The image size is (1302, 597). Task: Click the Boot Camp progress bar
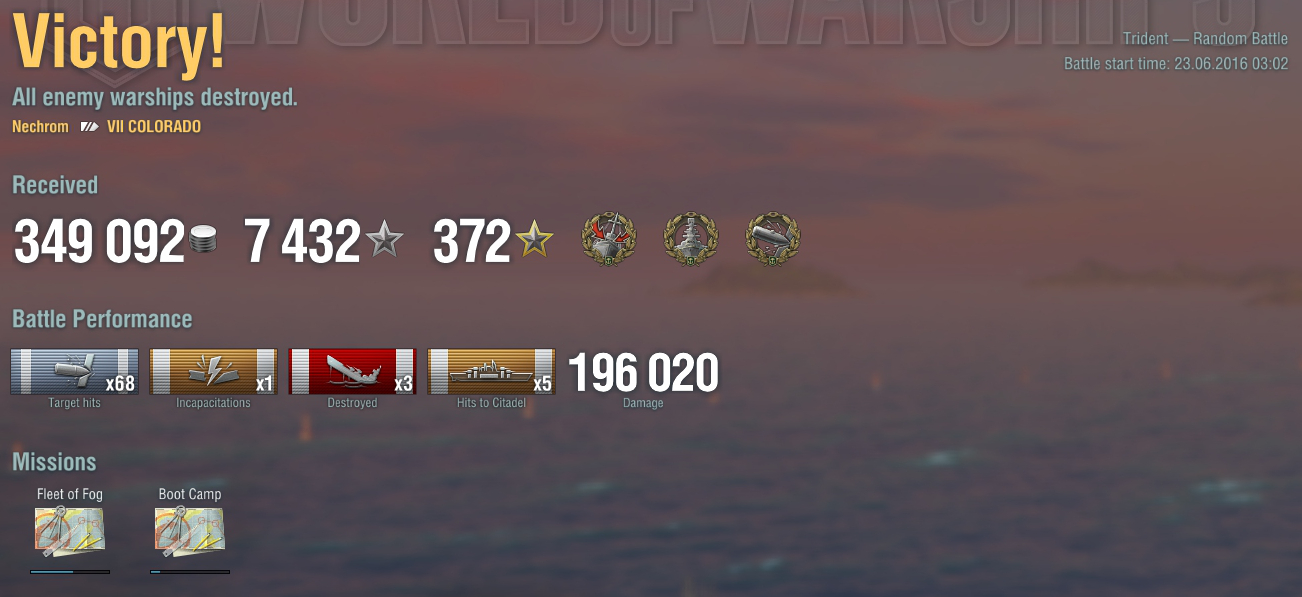190,572
